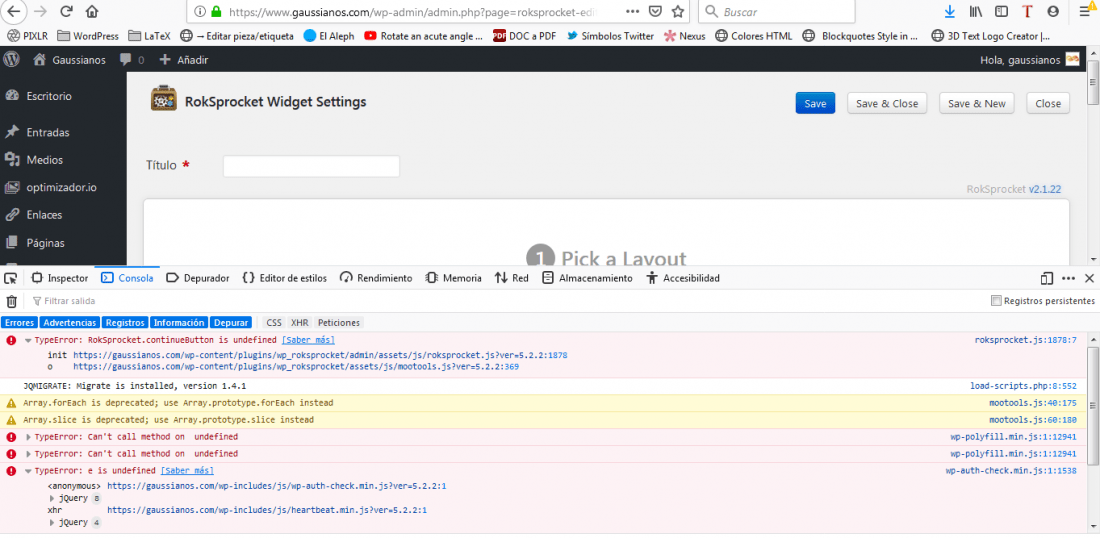Image resolution: width=1100 pixels, height=538 pixels.
Task: Click the Buscar browser search box
Action: 777,11
